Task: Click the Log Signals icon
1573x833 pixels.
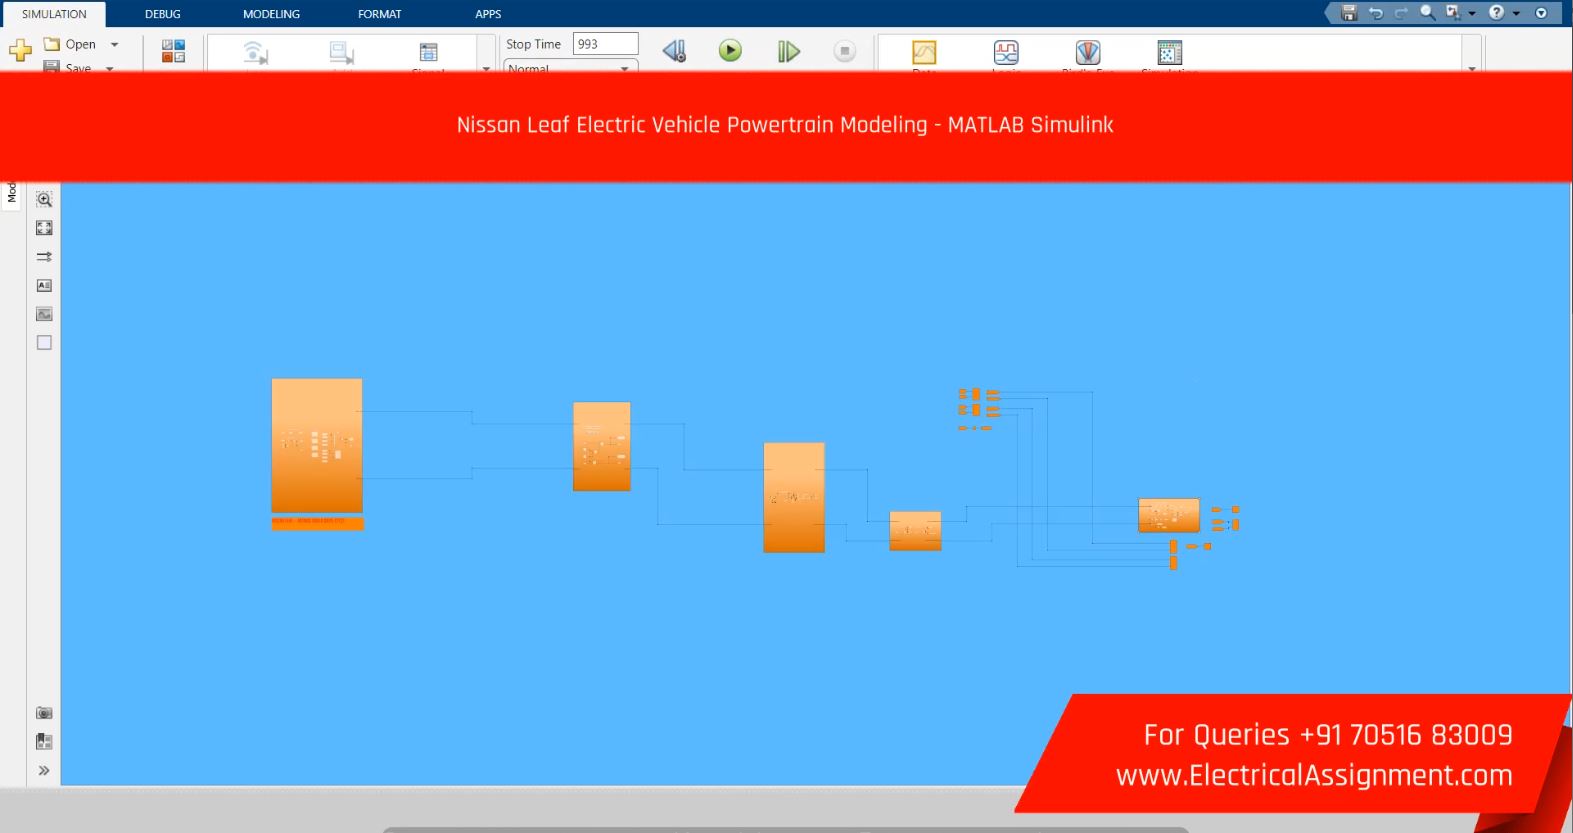Action: (x=255, y=53)
